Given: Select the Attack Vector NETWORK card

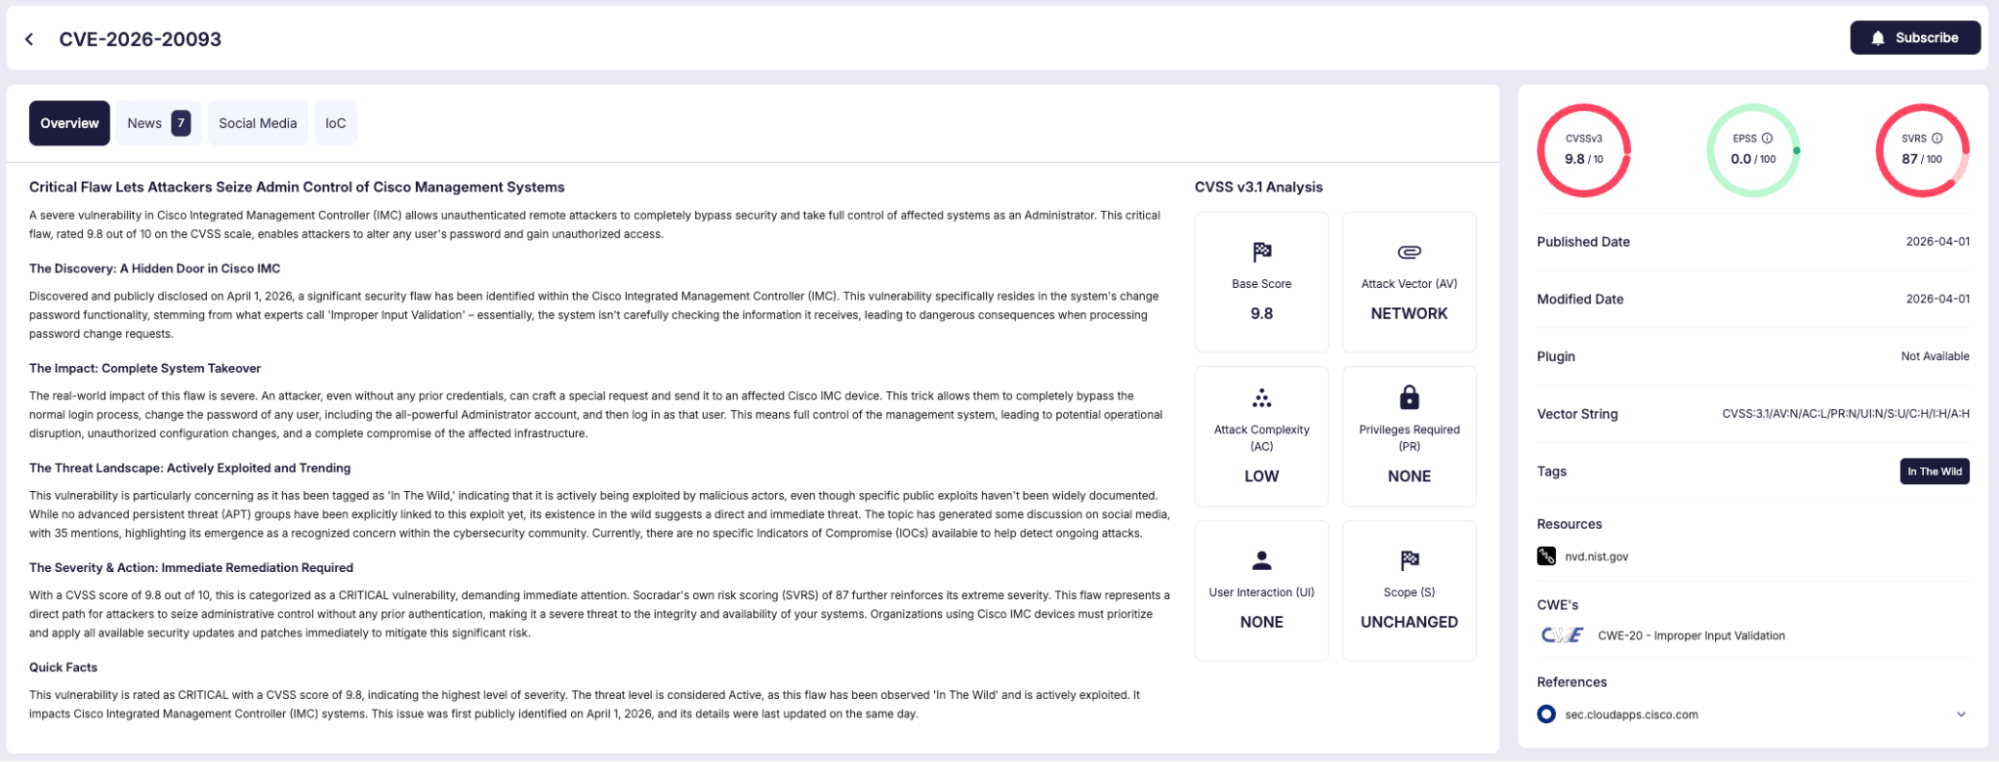Looking at the screenshot, I should [x=1409, y=282].
